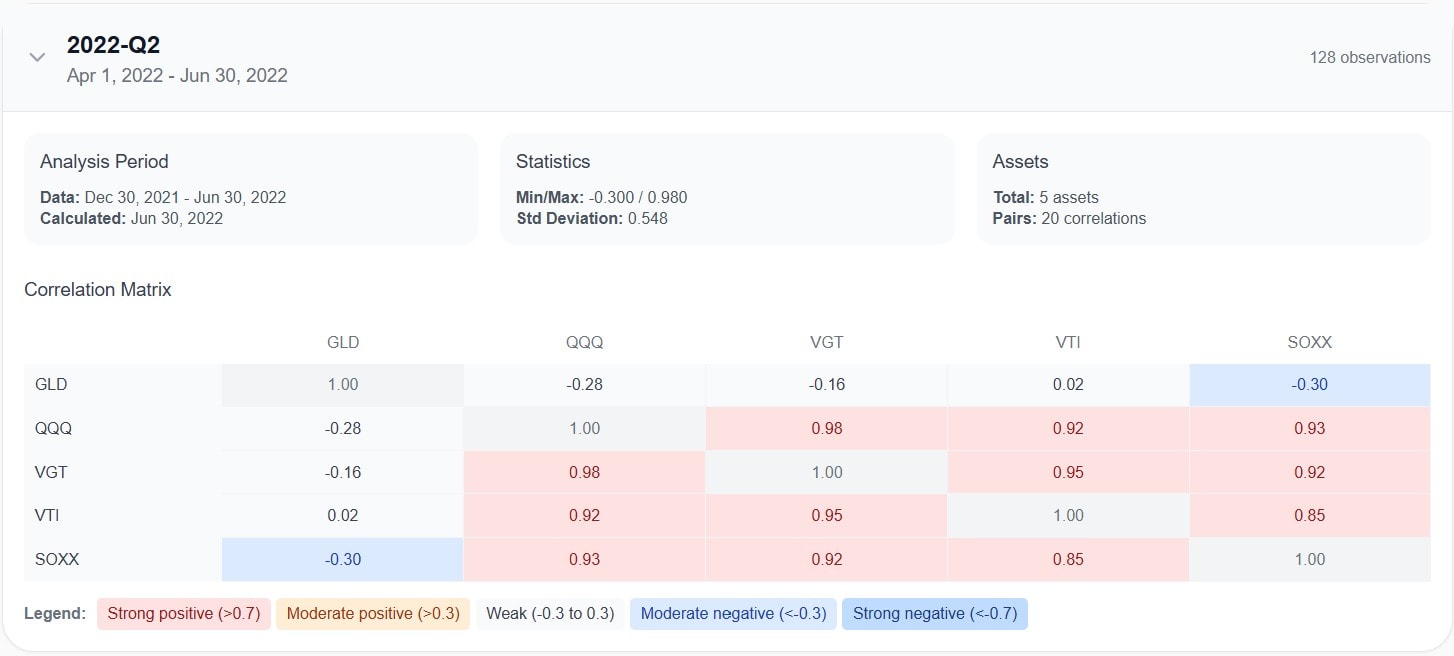The width and height of the screenshot is (1454, 656).
Task: Select the VGT column header
Action: point(826,342)
